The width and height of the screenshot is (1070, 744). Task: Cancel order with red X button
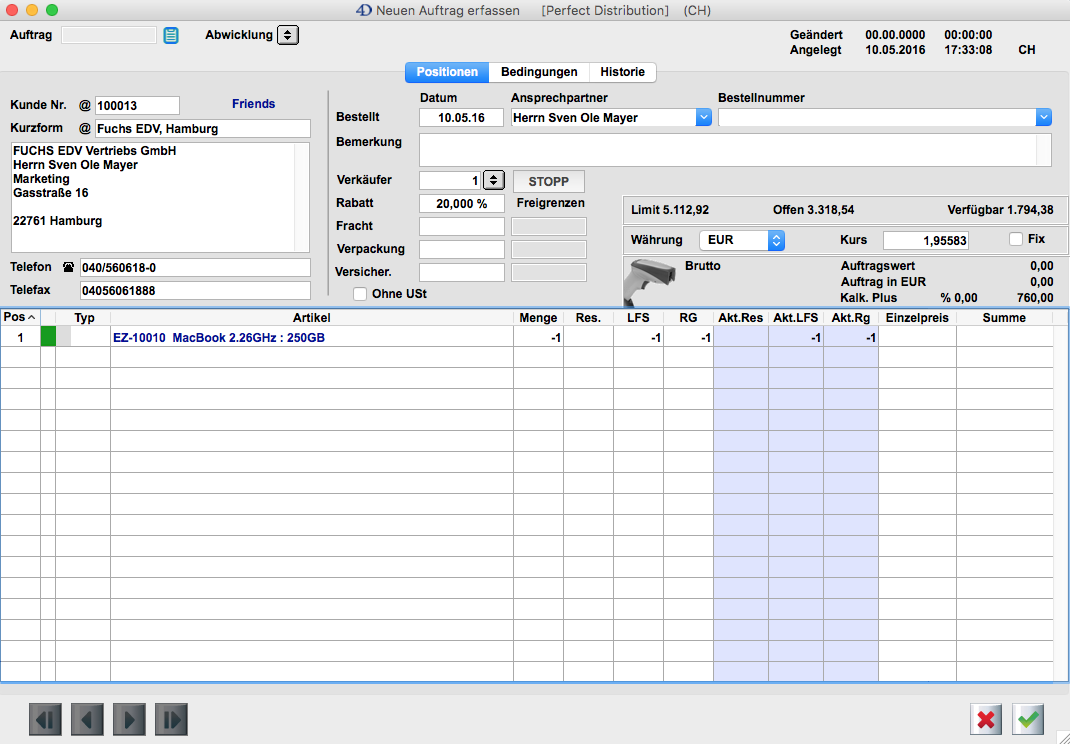pyautogui.click(x=986, y=719)
